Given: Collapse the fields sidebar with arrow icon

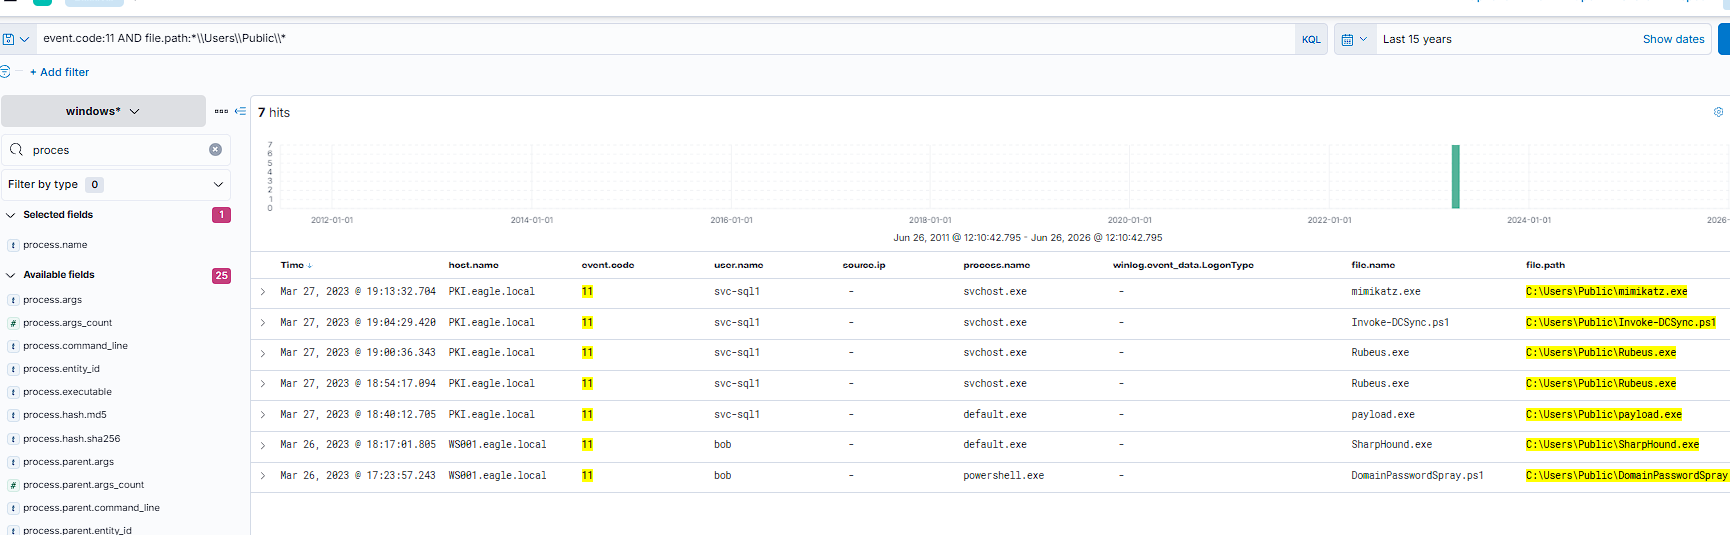Looking at the screenshot, I should pyautogui.click(x=240, y=111).
